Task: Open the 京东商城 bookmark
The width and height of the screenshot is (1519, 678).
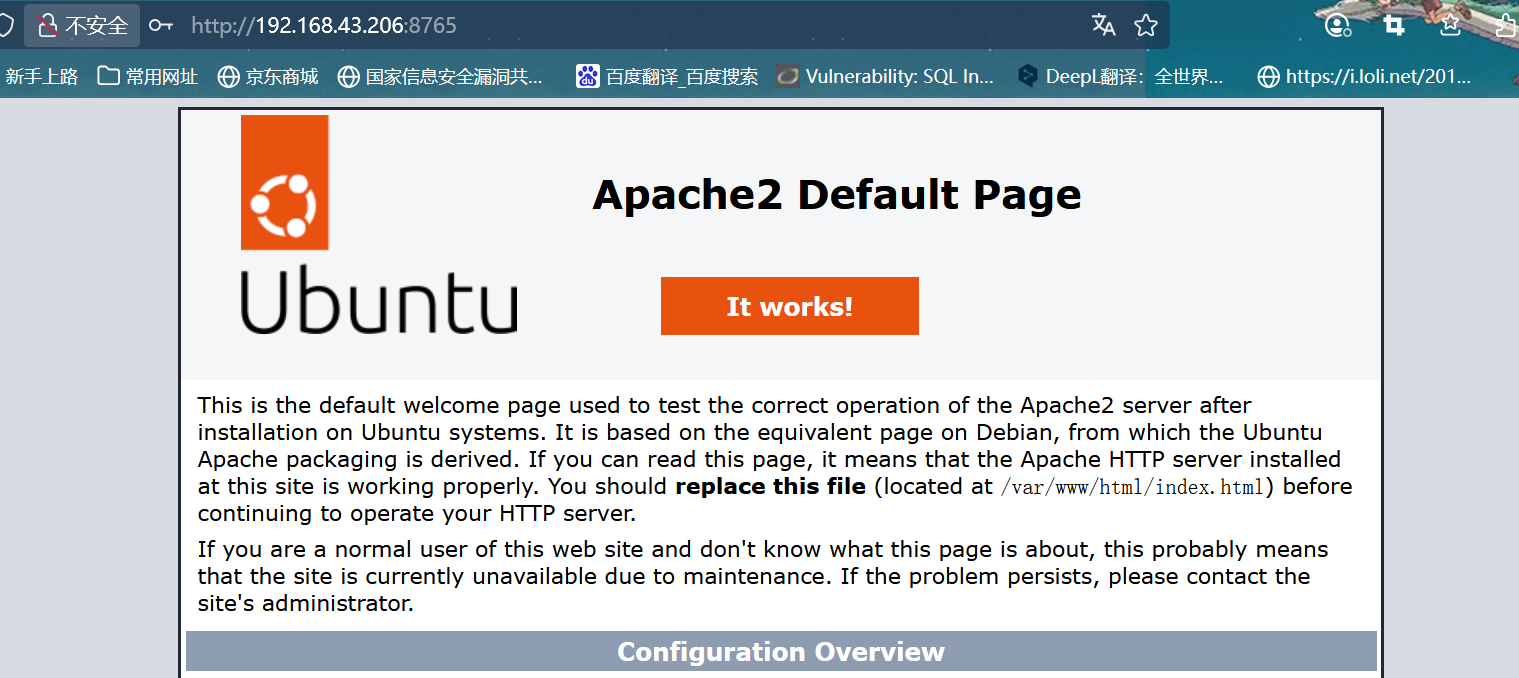Action: (268, 76)
